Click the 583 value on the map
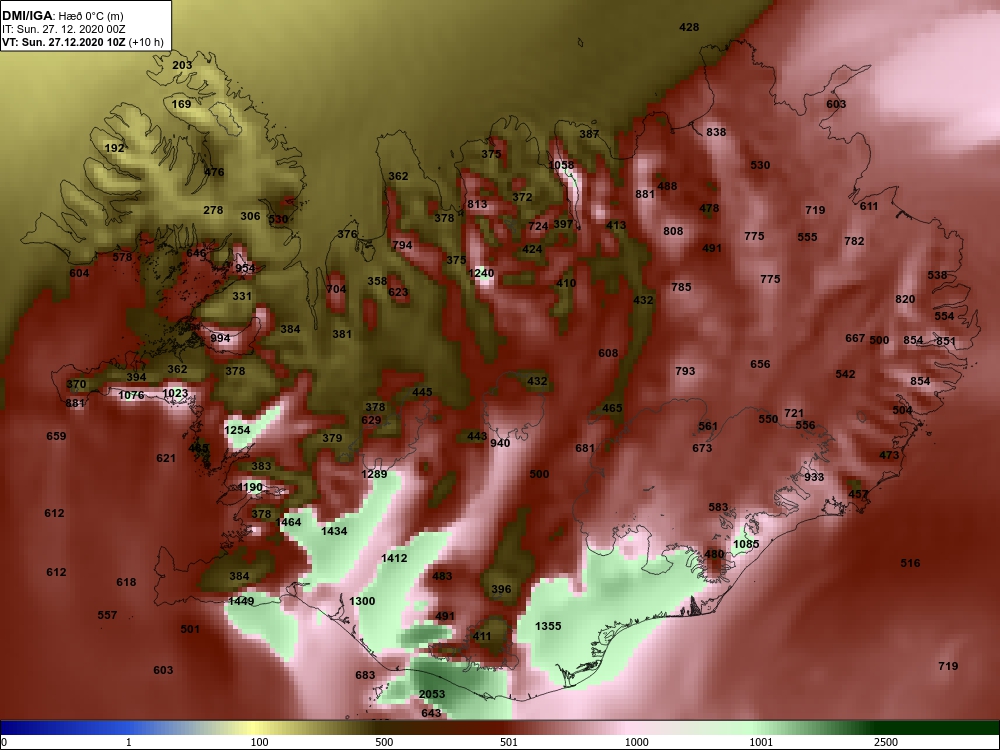 [x=718, y=508]
